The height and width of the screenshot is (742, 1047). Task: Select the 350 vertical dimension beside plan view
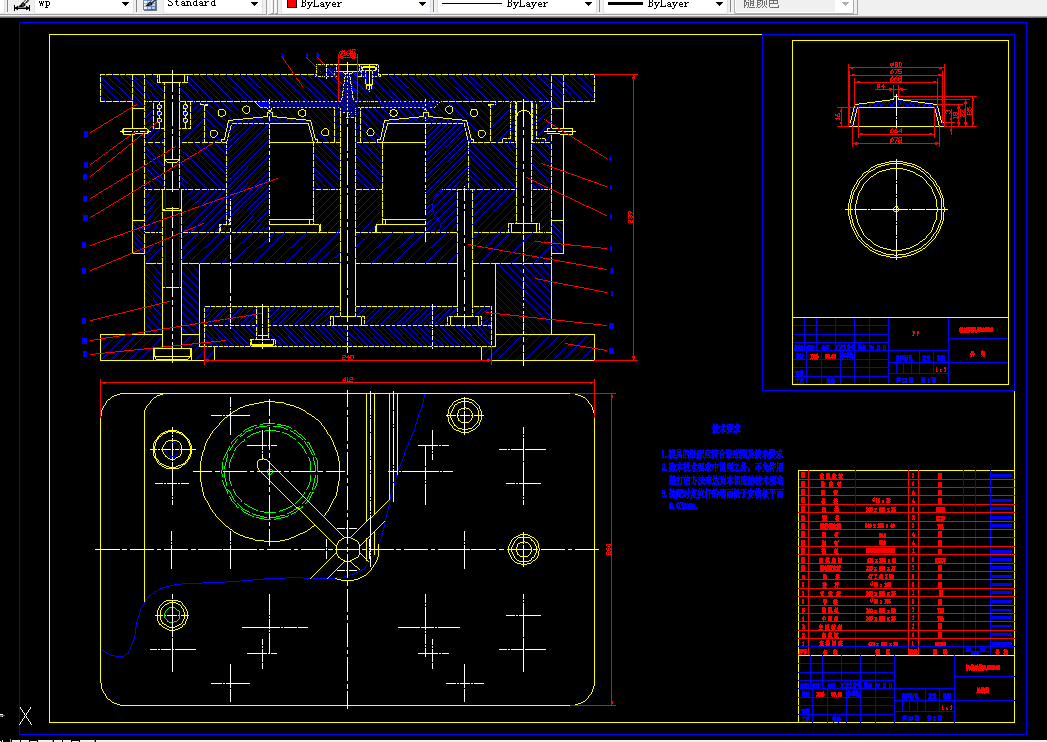609,549
